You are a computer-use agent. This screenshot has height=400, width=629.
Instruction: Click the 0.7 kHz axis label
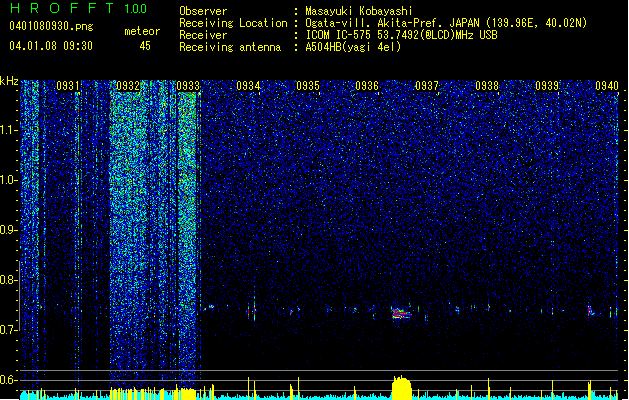[x=8, y=330]
